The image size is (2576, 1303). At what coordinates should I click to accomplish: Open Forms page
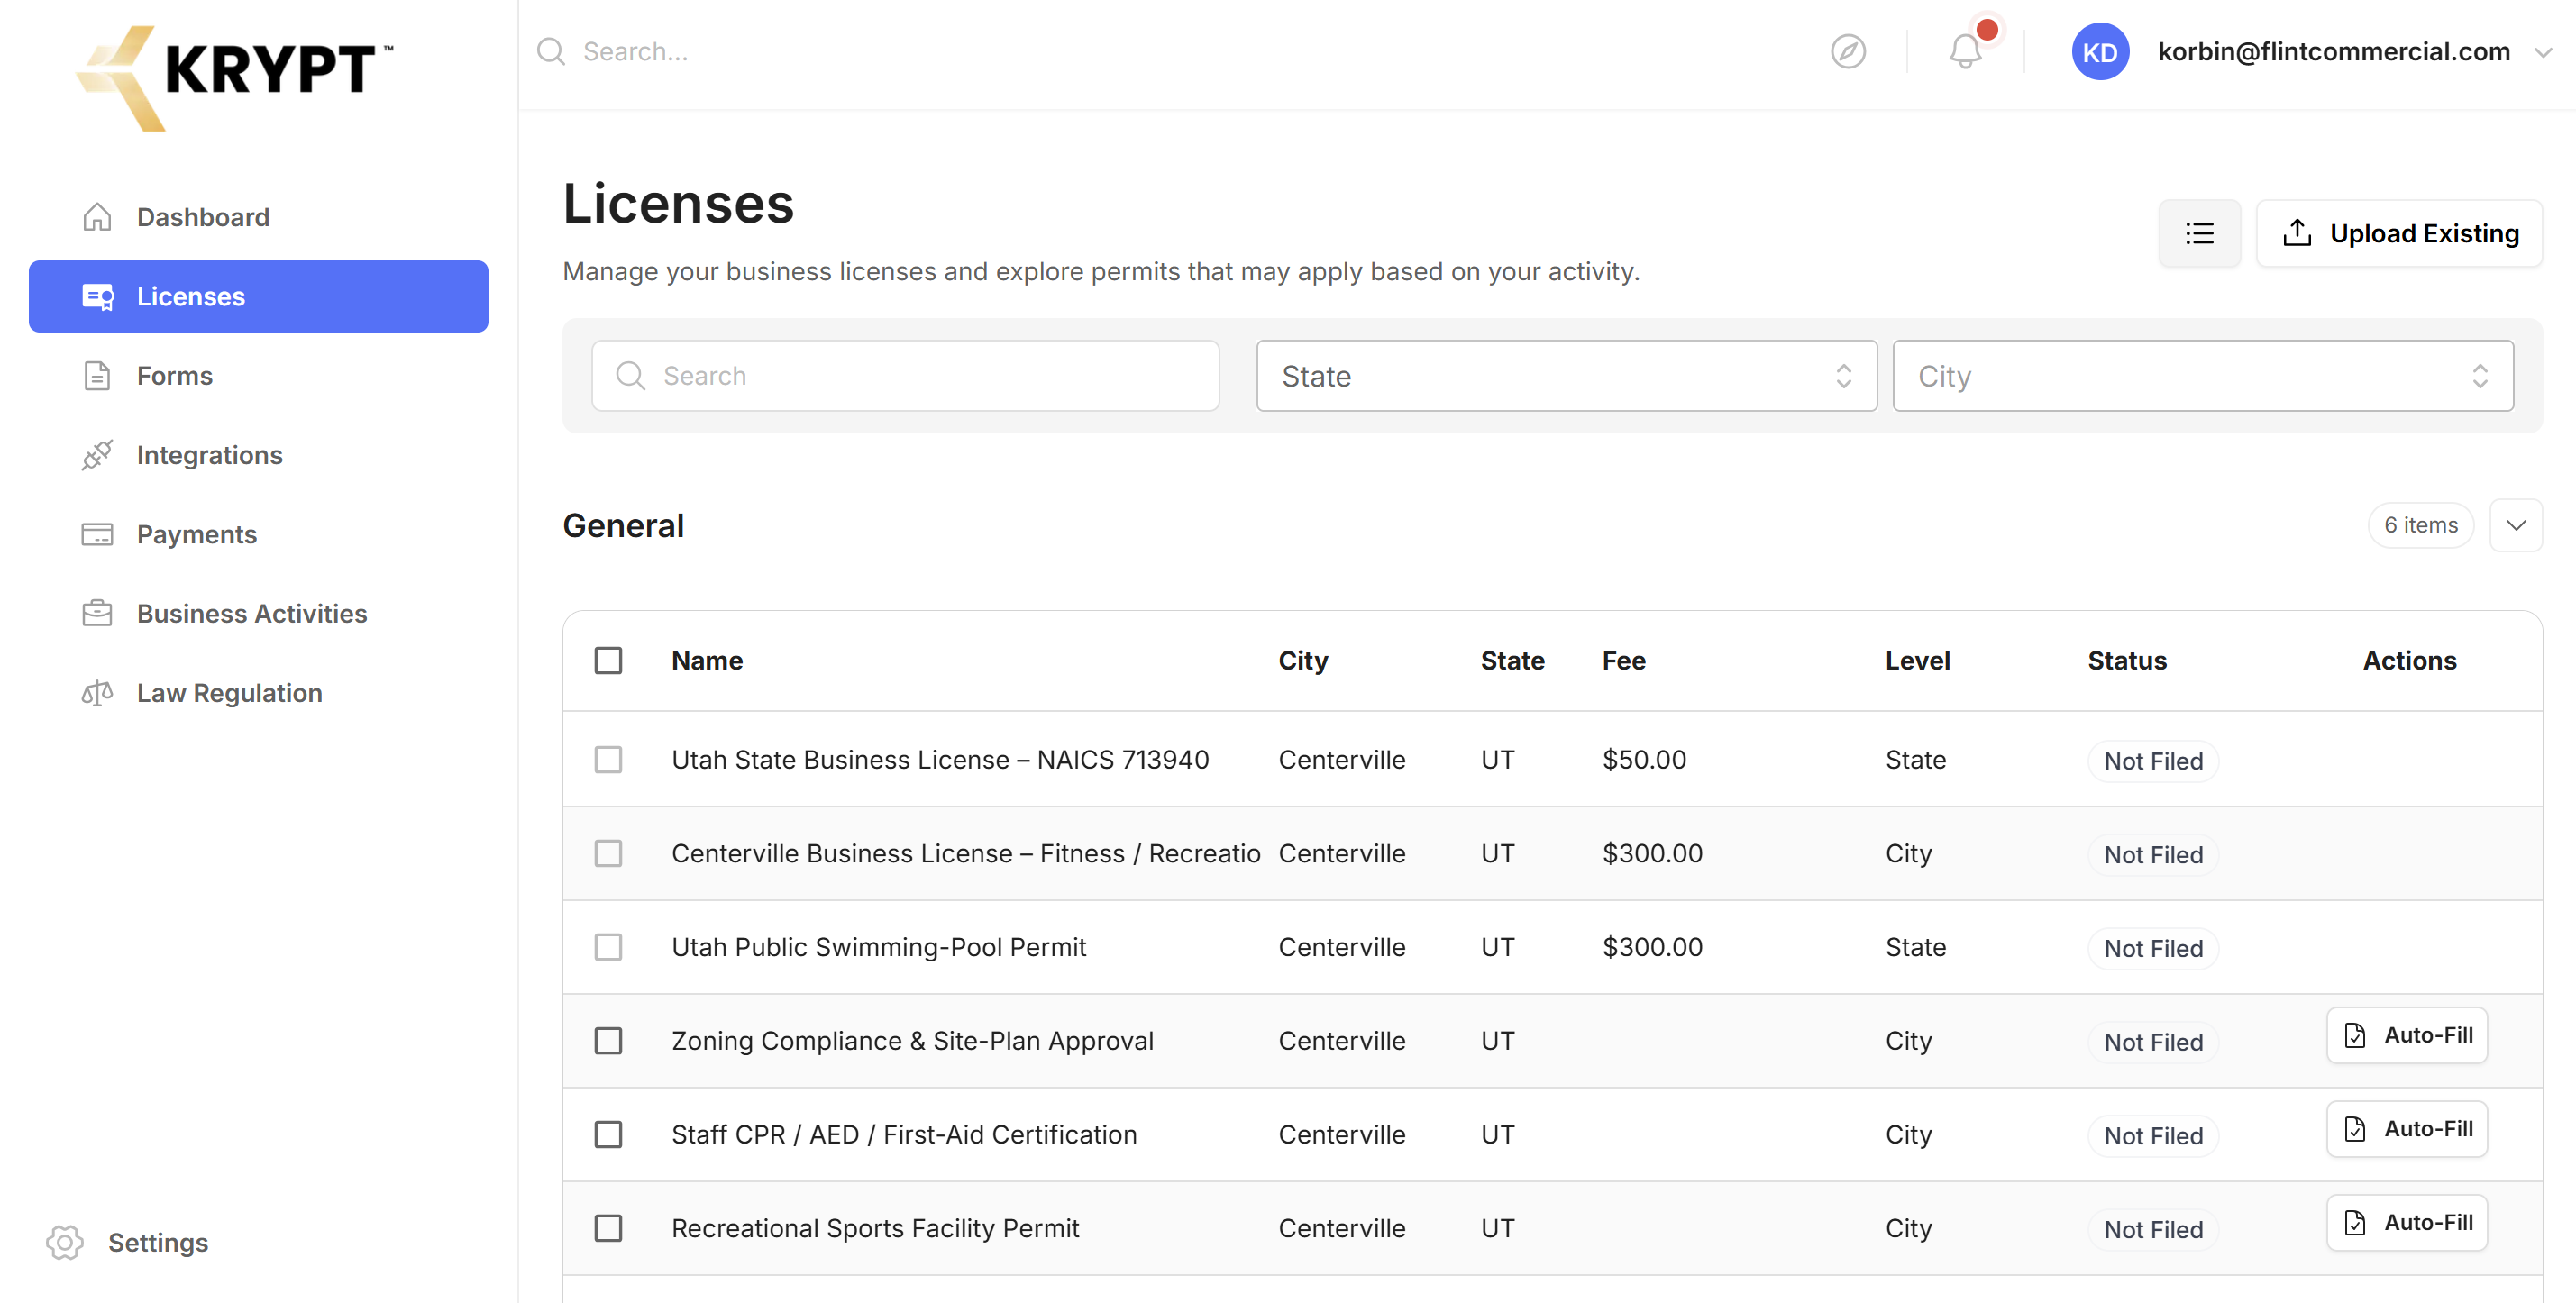[258, 376]
